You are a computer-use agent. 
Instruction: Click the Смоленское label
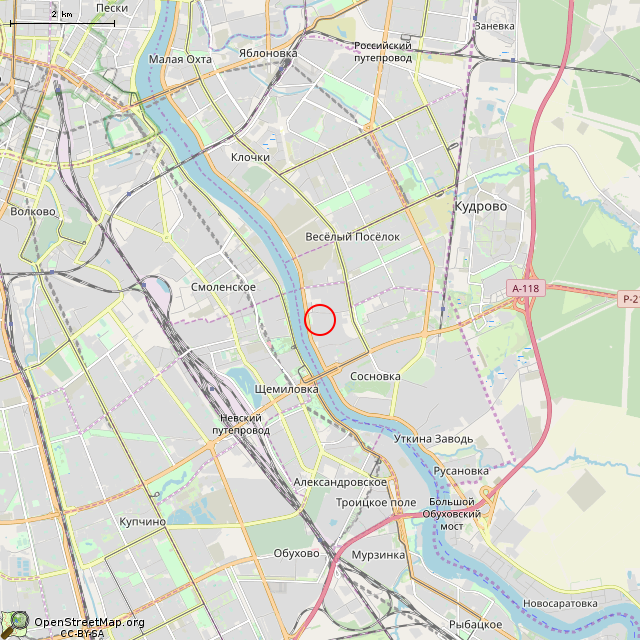point(223,287)
